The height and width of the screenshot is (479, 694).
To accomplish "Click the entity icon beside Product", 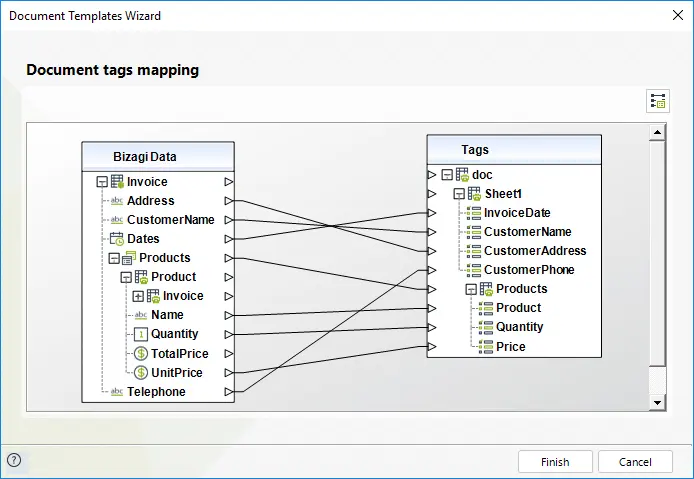I will [141, 277].
